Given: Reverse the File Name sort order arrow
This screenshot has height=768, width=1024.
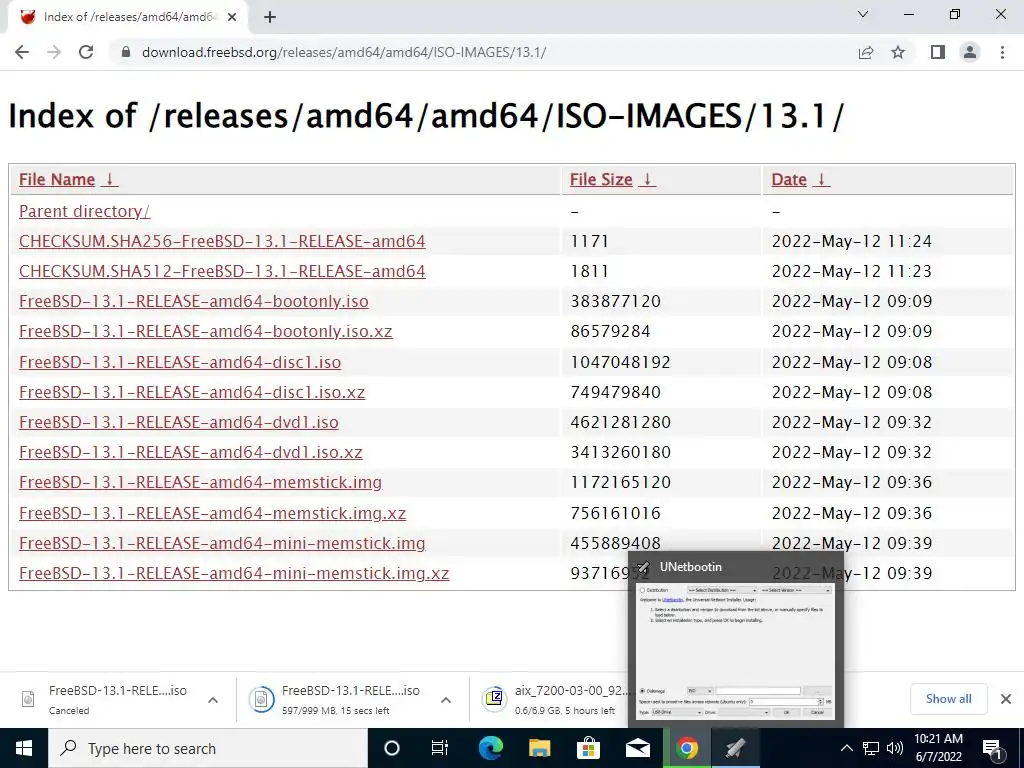Looking at the screenshot, I should point(110,180).
